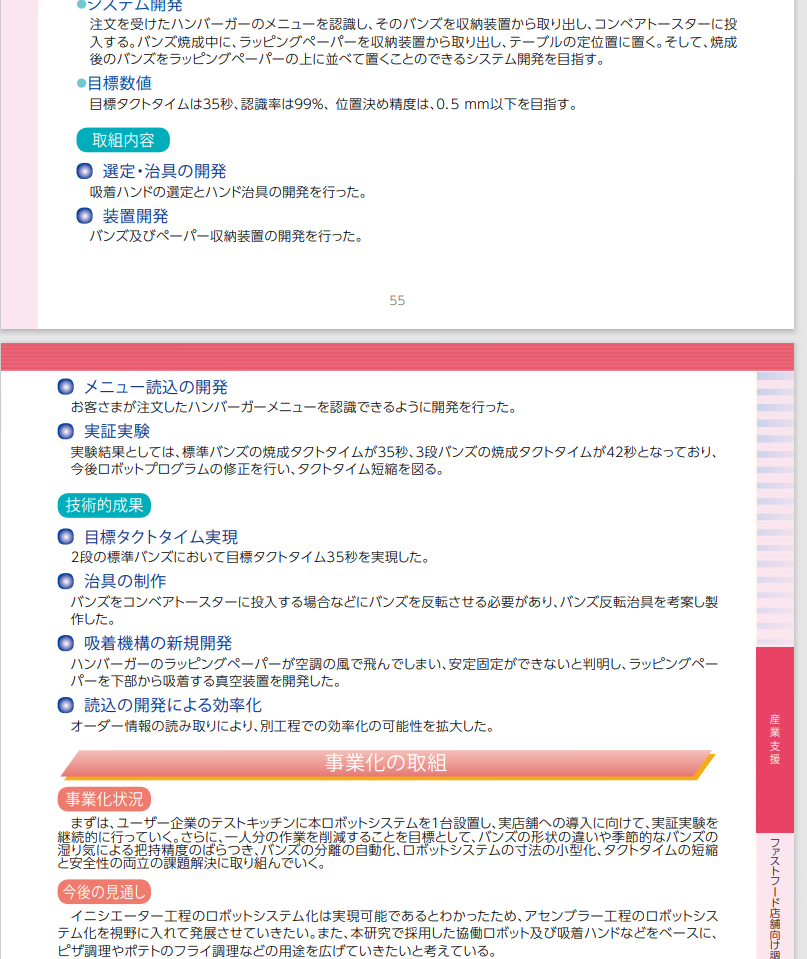
Task: Click the 実証実験 heading
Action: pos(117,431)
